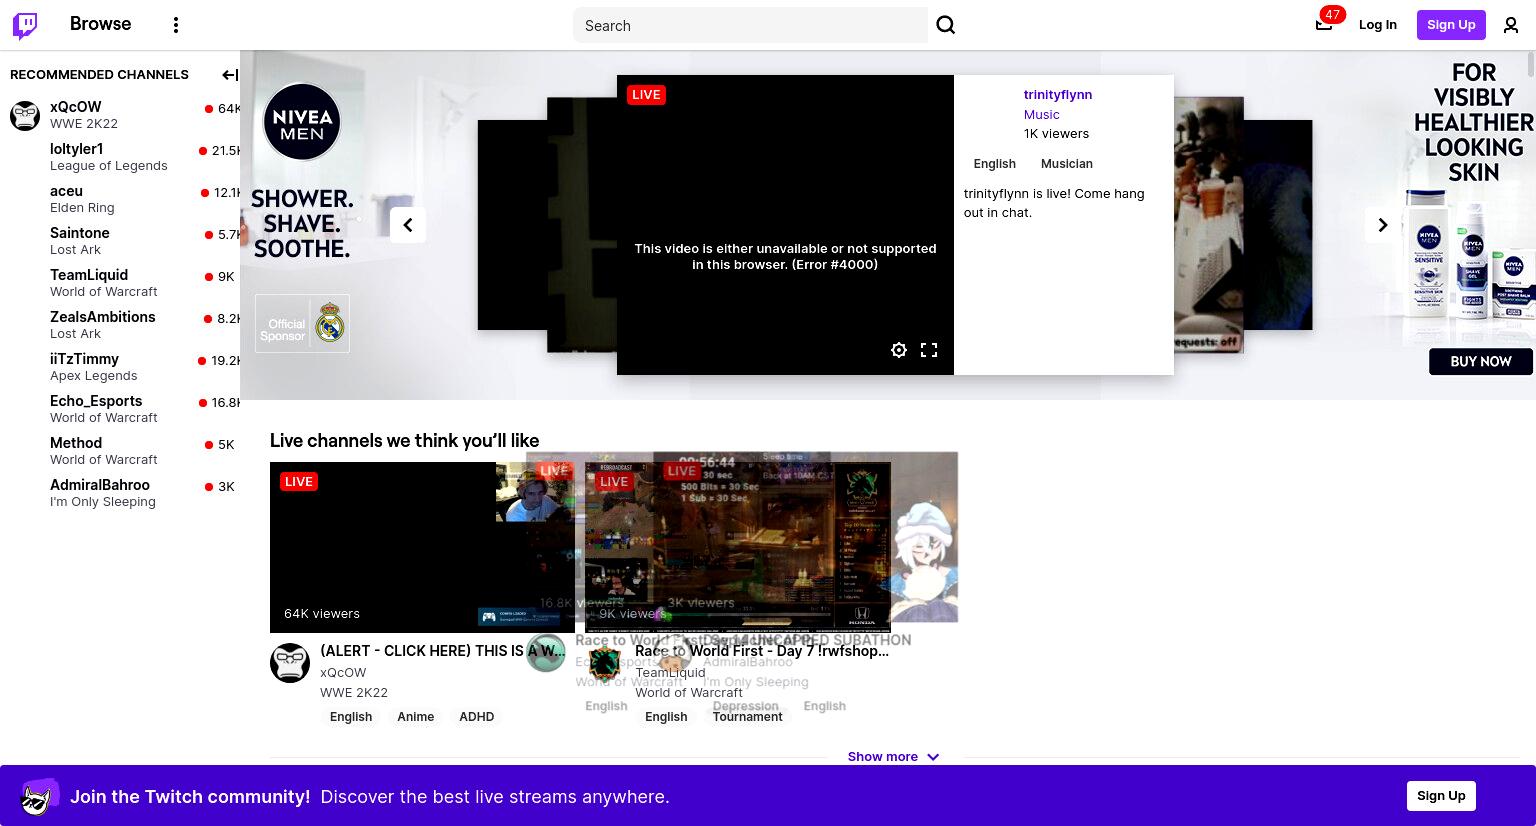Click the Browse tab
Viewport: 1536px width, 826px height.
click(x=100, y=24)
